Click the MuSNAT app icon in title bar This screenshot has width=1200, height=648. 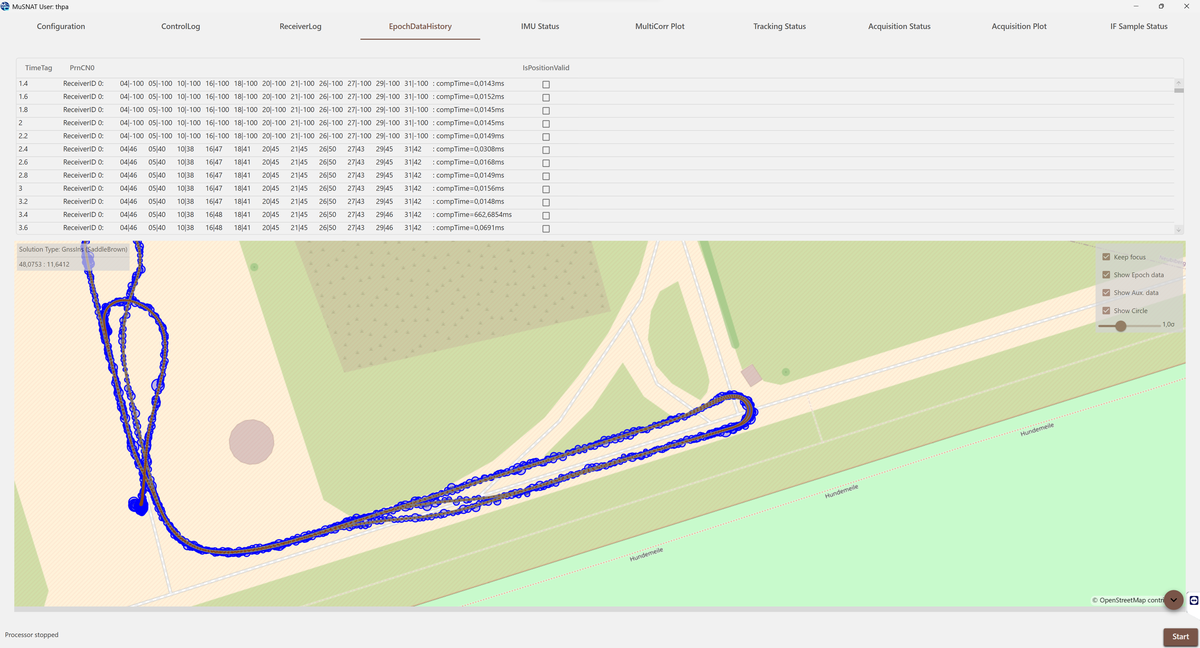pyautogui.click(x=6, y=6)
